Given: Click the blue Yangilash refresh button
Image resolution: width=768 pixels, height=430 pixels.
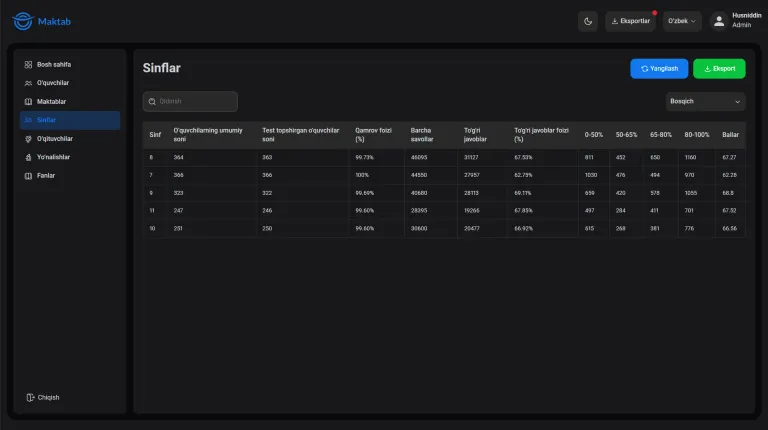Looking at the screenshot, I should (x=659, y=69).
